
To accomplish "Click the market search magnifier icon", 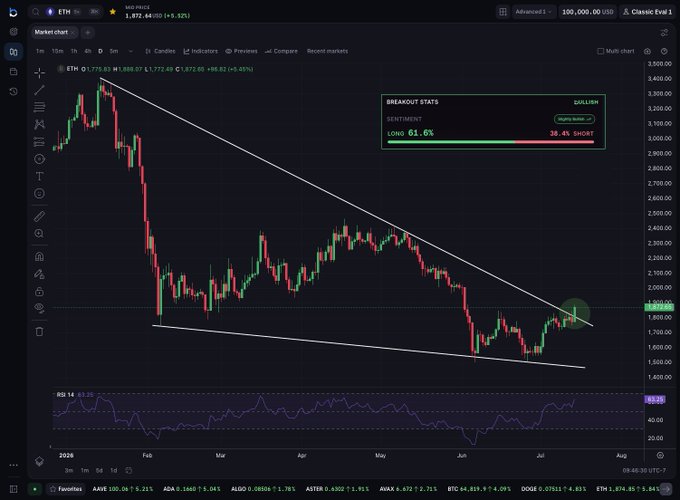I will 36,12.
